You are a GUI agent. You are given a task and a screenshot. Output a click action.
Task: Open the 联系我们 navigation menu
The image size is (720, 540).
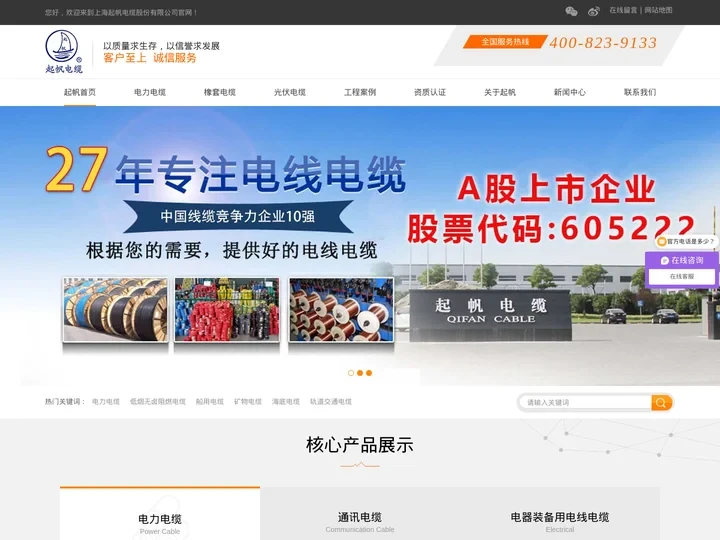tap(640, 92)
